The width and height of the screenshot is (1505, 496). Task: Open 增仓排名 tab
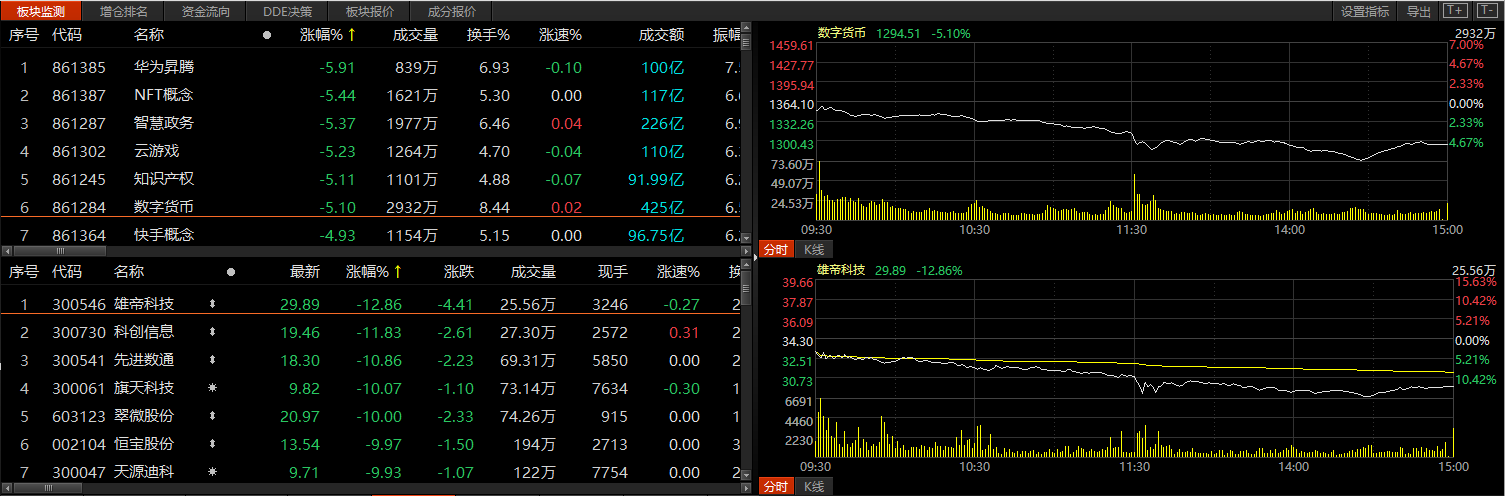coord(124,12)
